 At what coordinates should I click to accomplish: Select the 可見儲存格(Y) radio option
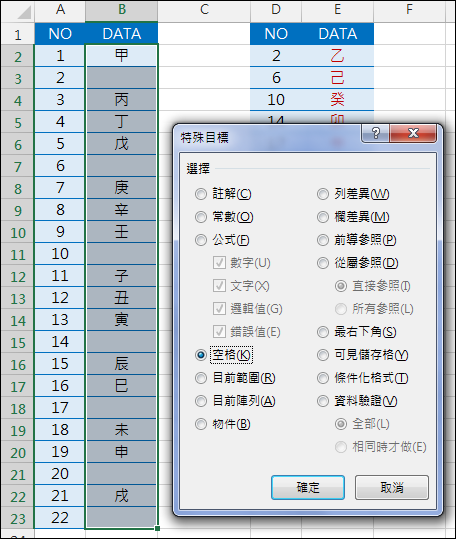[323, 355]
